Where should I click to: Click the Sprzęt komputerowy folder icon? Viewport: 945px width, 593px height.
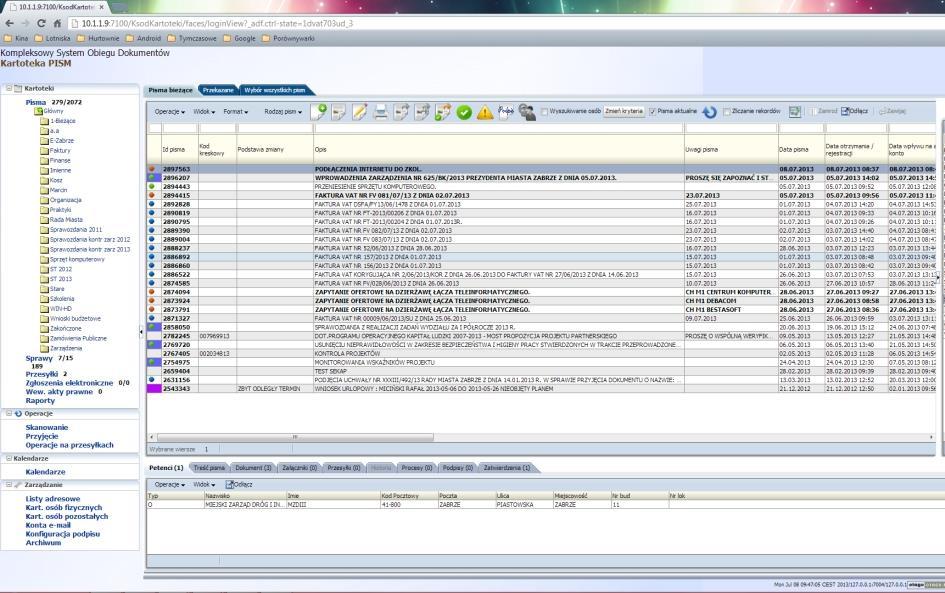click(x=44, y=259)
